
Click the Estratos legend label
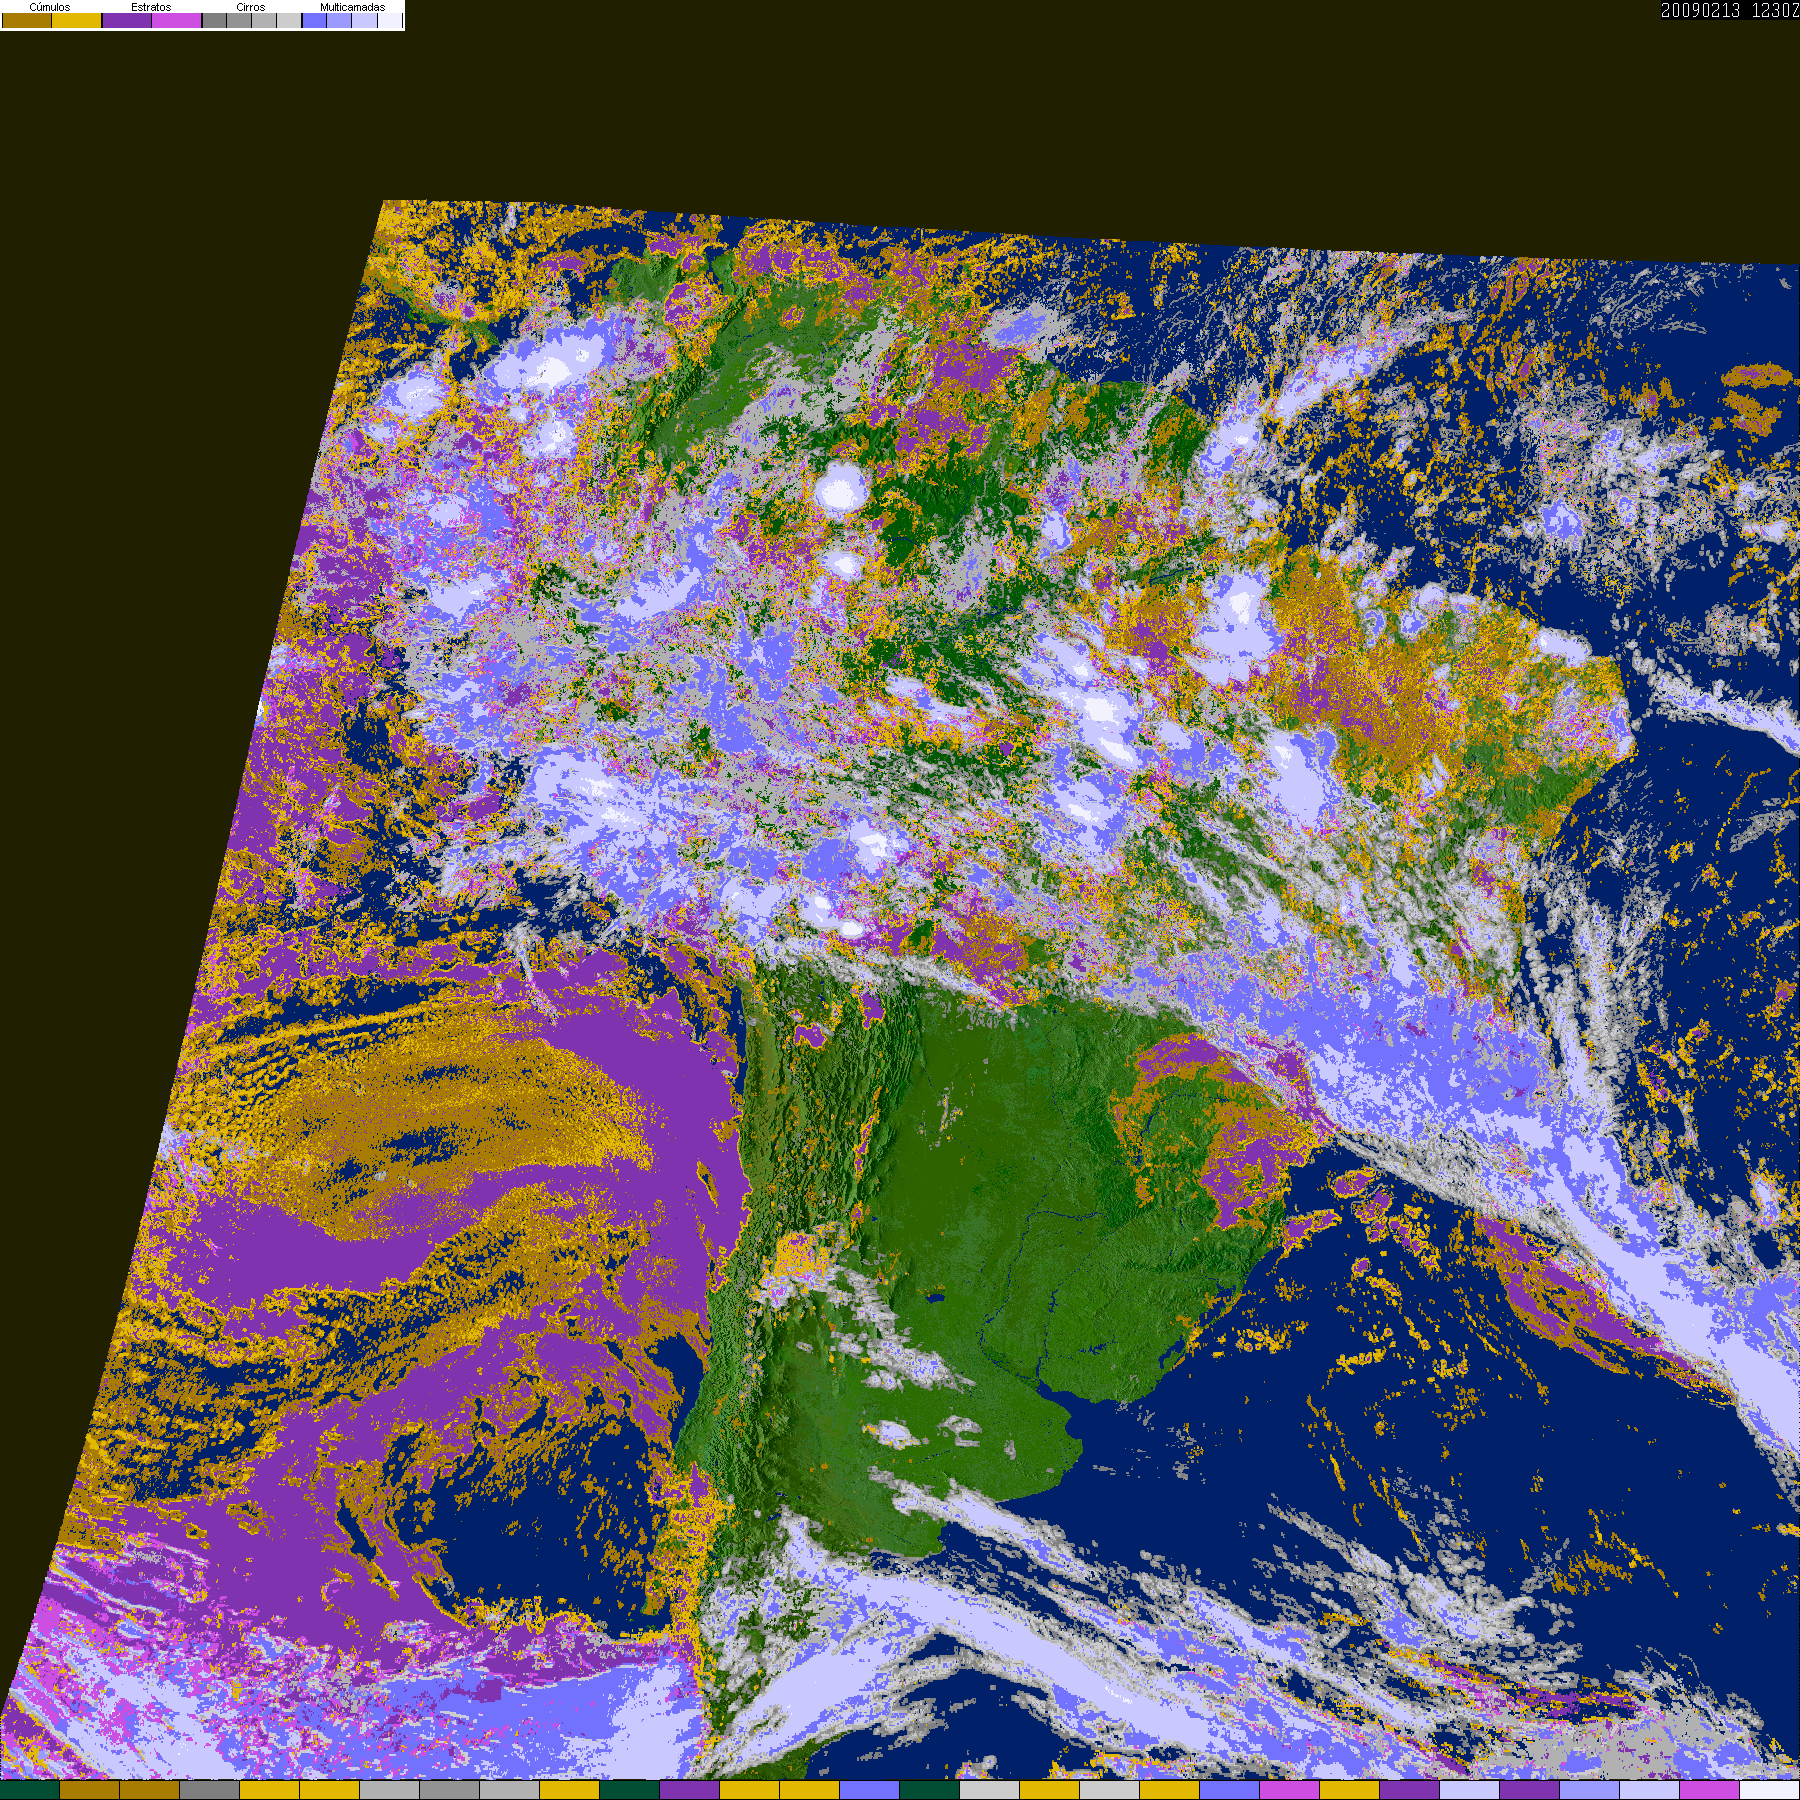[x=151, y=7]
